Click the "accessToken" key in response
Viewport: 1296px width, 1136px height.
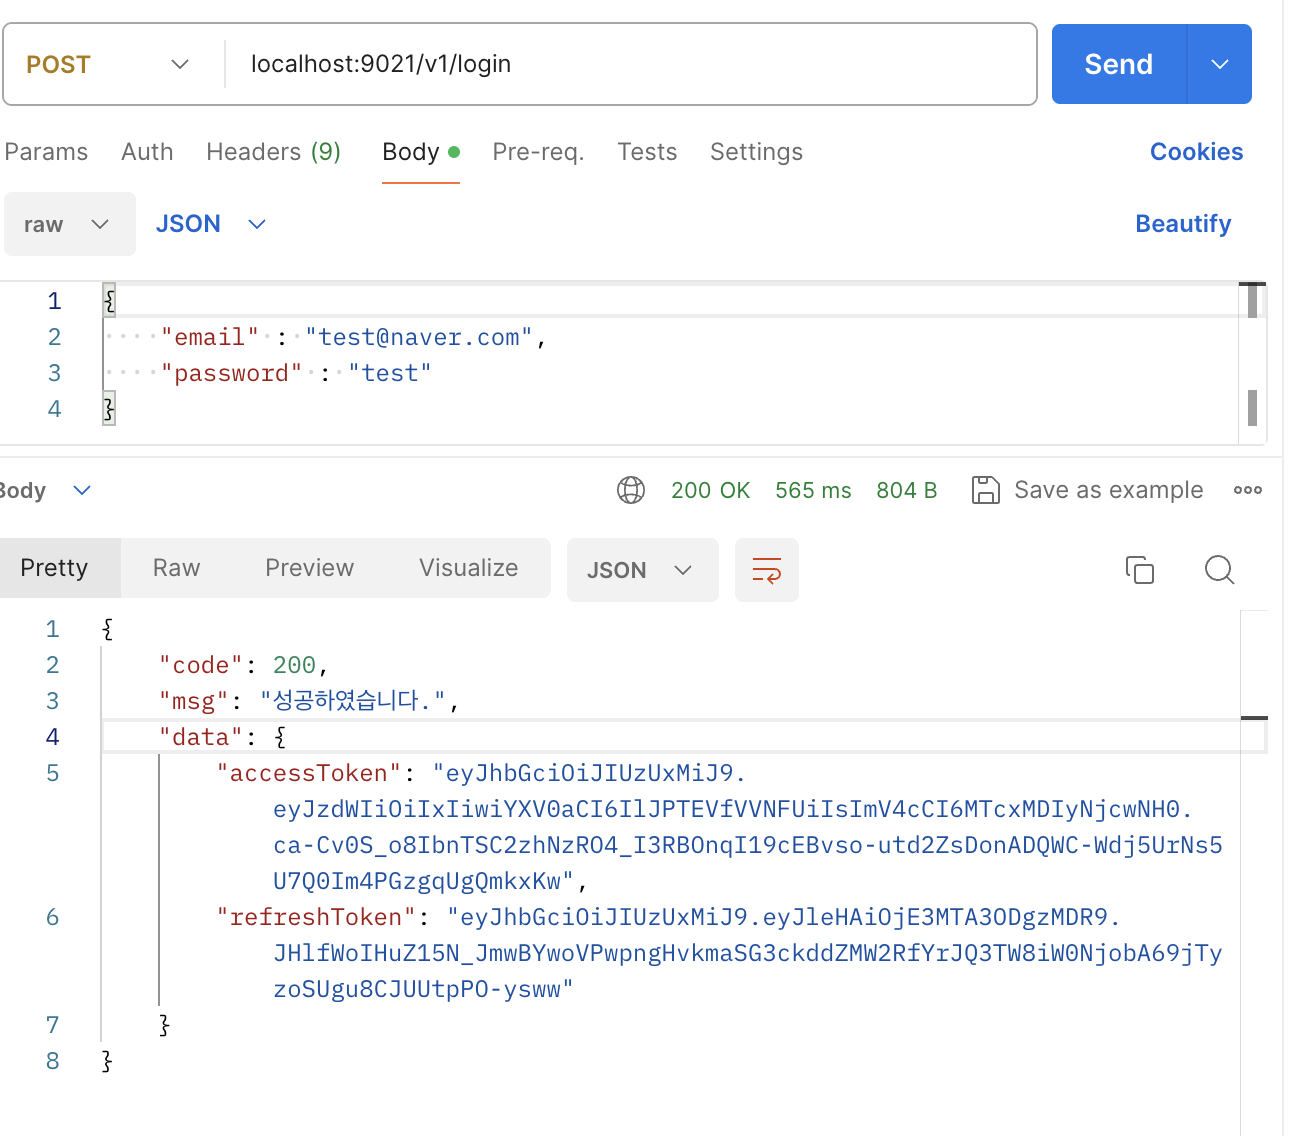pyautogui.click(x=309, y=773)
